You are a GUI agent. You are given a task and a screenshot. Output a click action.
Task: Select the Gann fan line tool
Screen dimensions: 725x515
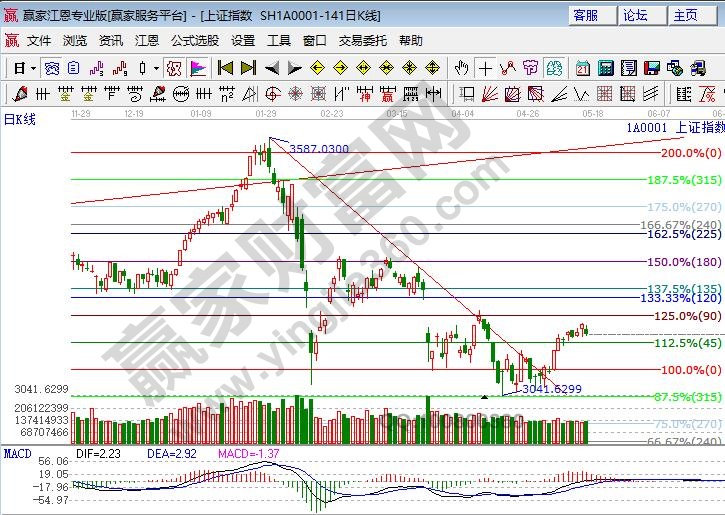[x=491, y=94]
